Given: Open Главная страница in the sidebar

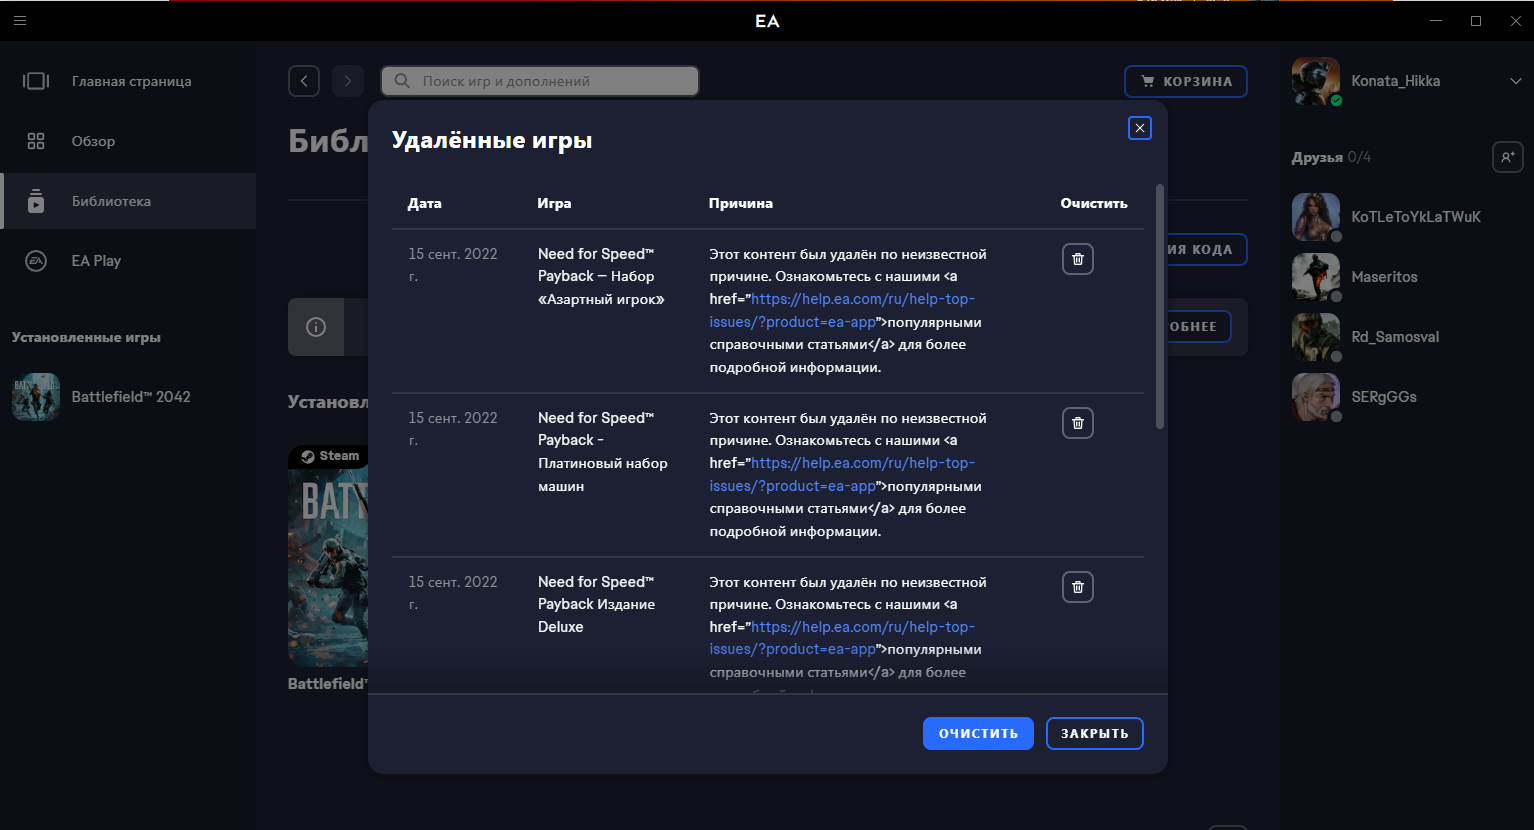Looking at the screenshot, I should point(128,81).
